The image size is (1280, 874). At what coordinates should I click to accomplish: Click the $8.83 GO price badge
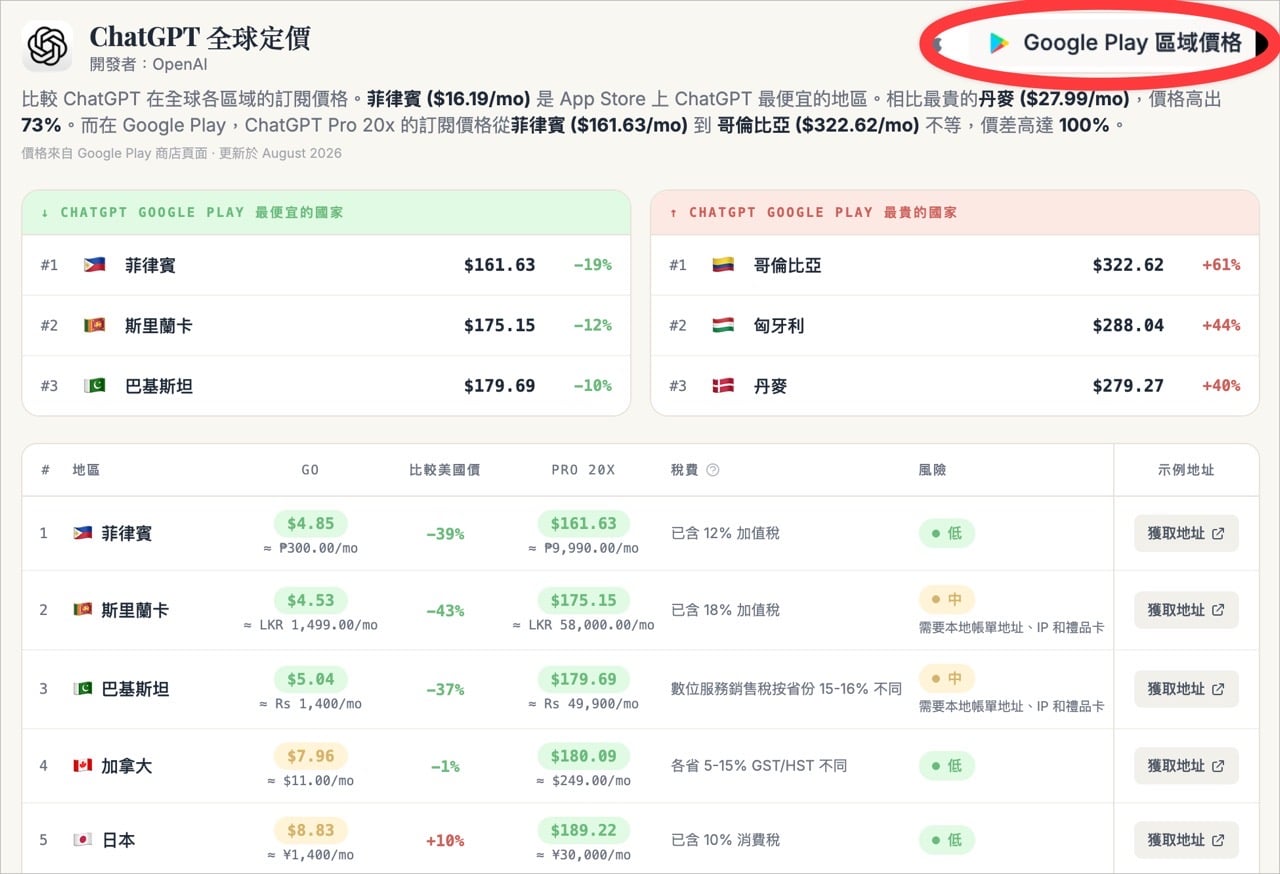click(311, 830)
